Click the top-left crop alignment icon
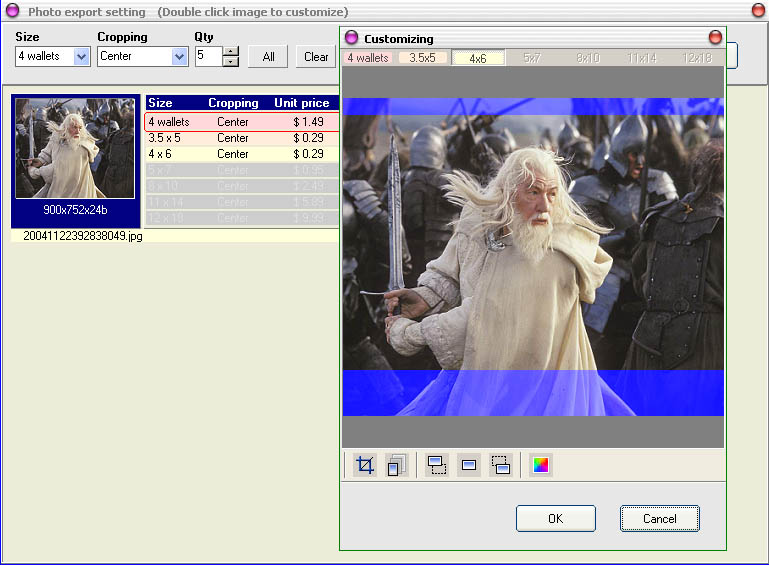 436,465
